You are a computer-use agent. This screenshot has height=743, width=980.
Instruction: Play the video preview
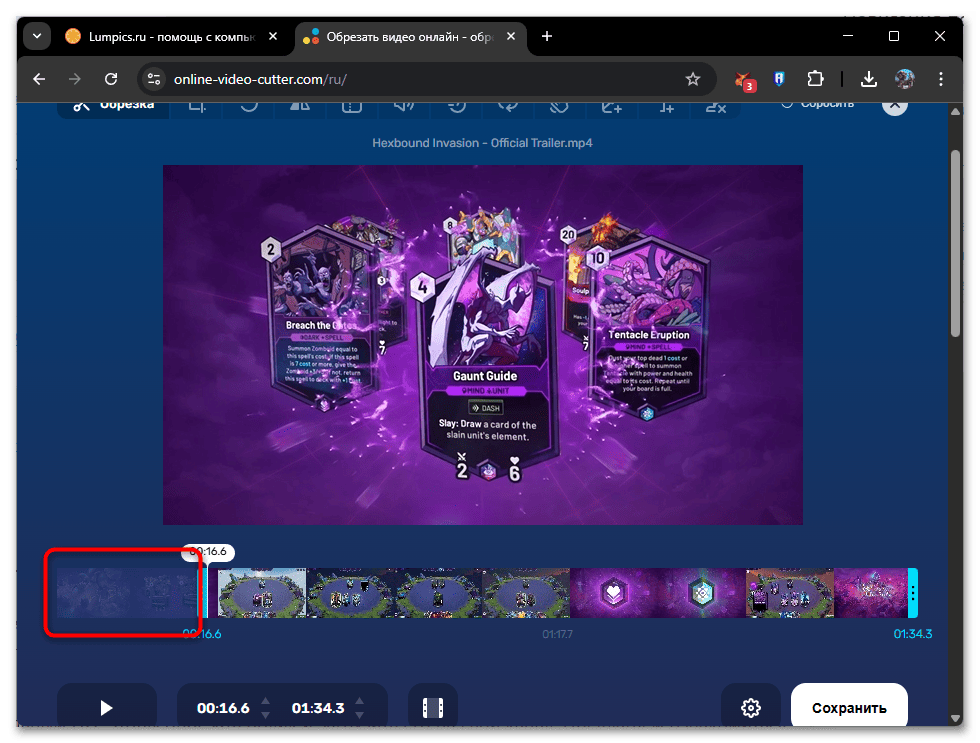107,707
